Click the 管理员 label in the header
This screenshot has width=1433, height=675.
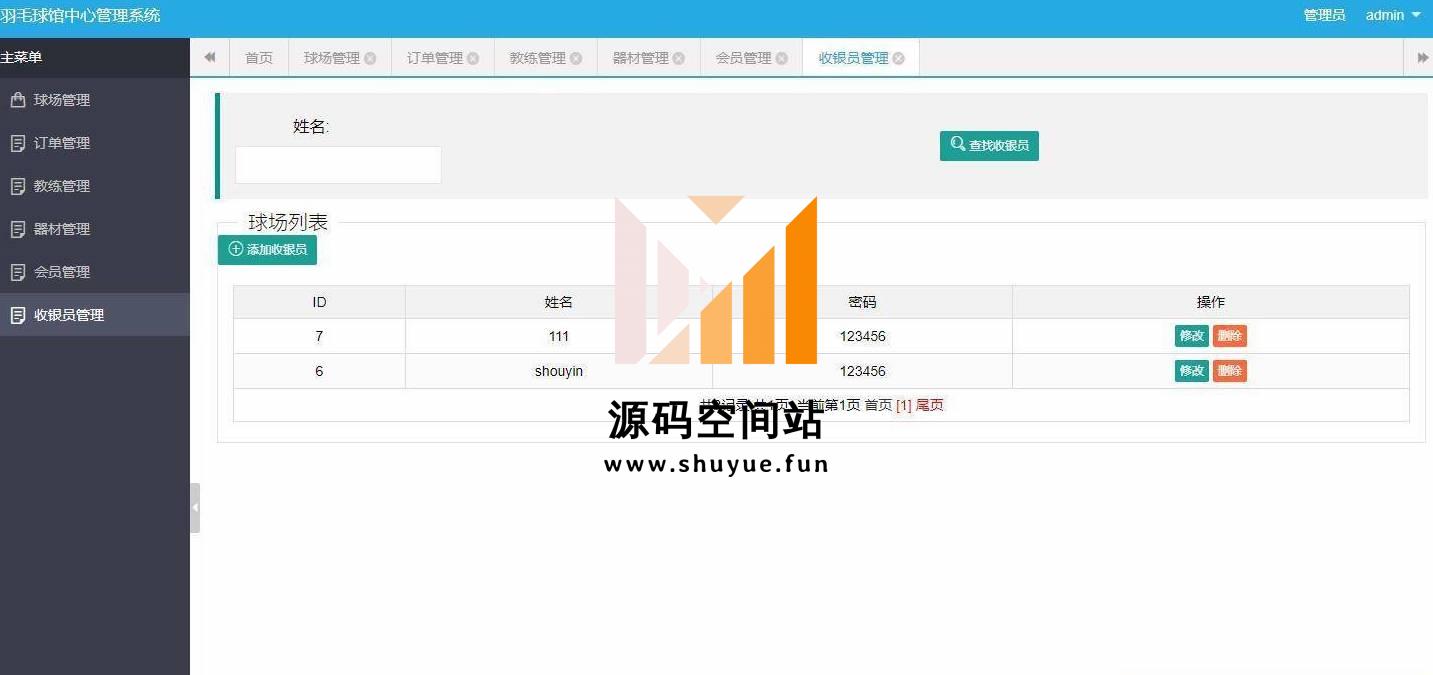[x=1325, y=15]
